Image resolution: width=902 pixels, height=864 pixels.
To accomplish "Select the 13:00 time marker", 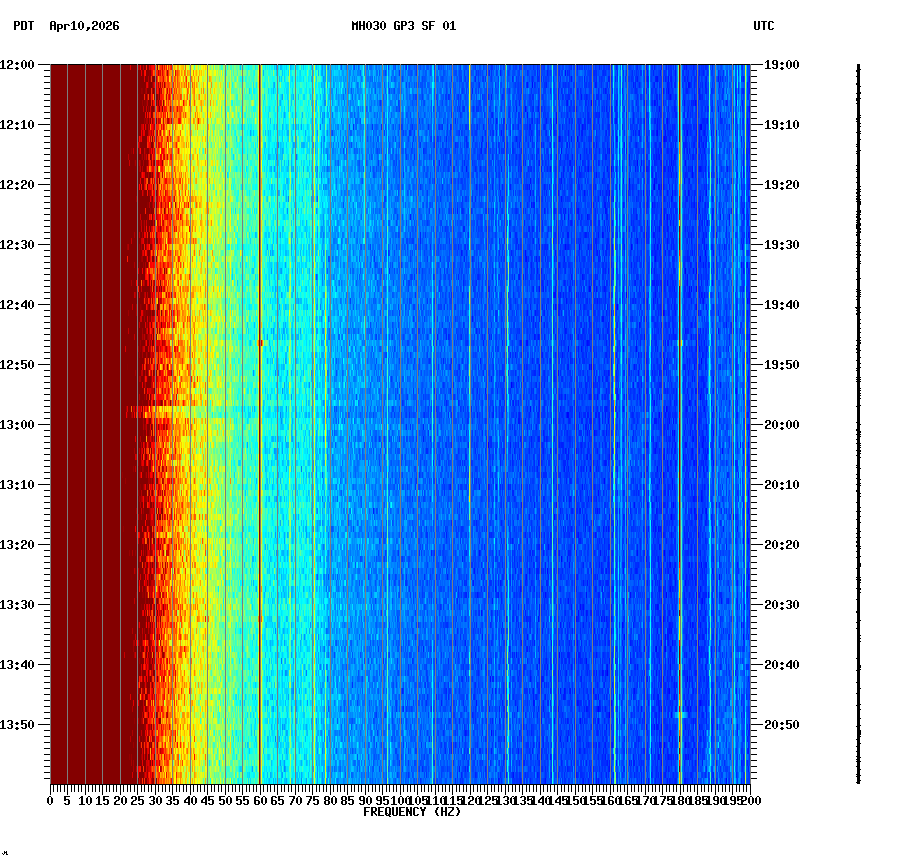I will pyautogui.click(x=19, y=423).
